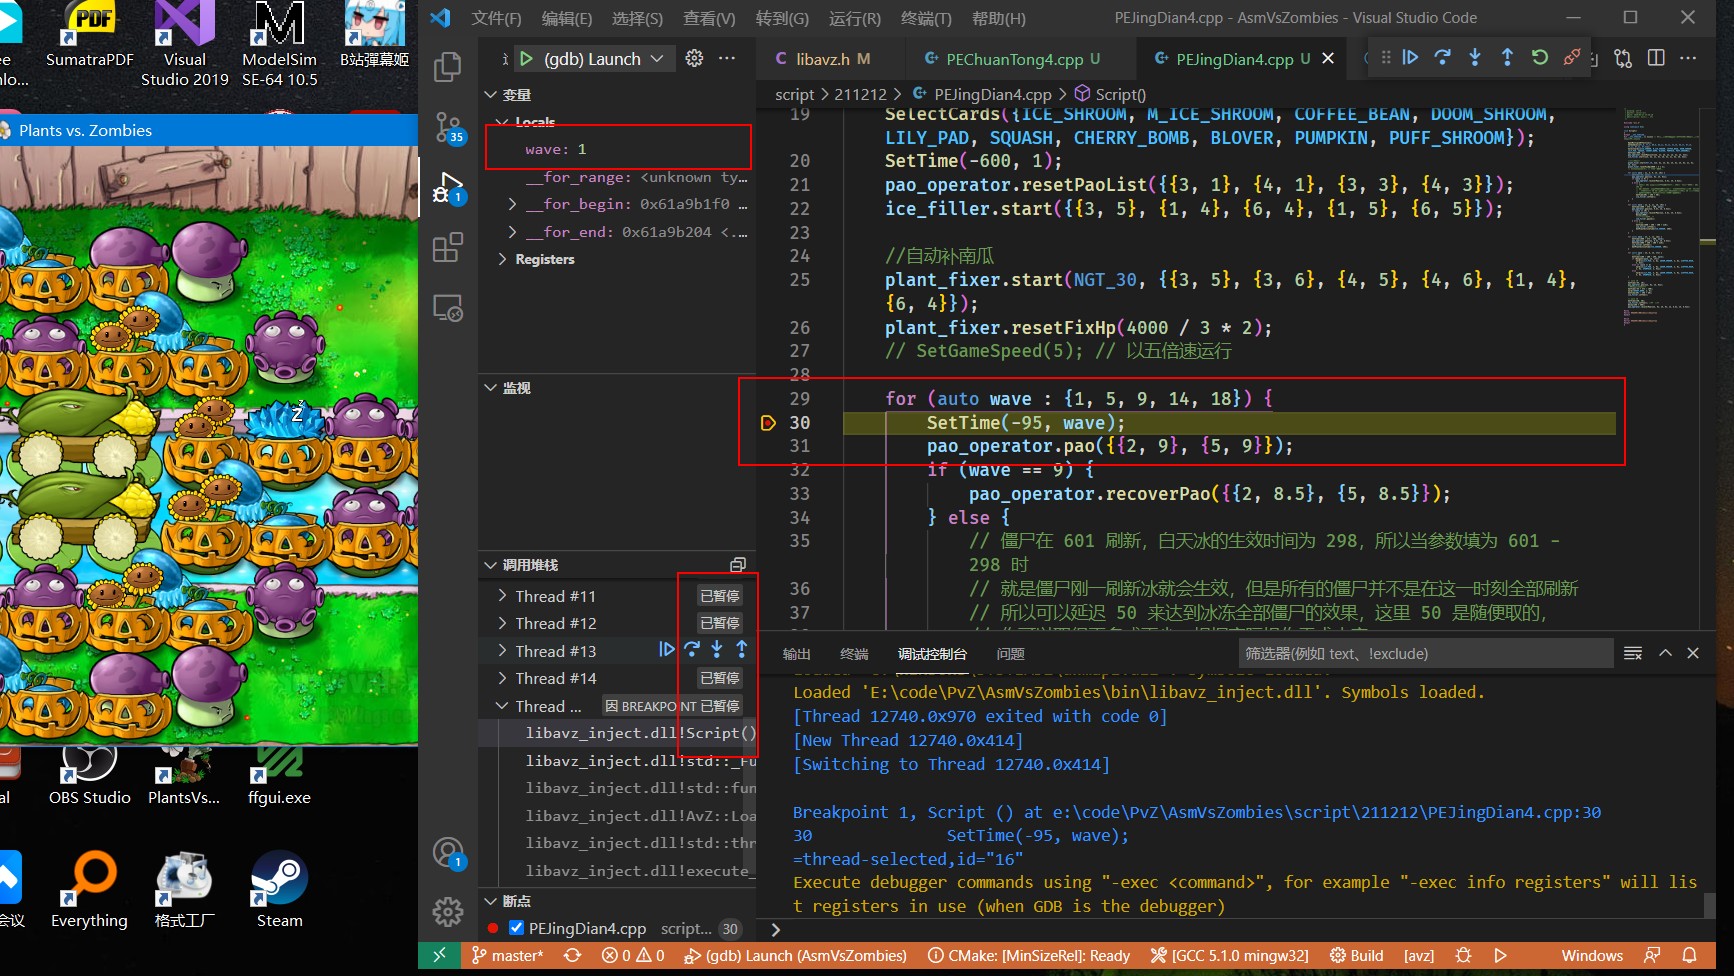The height and width of the screenshot is (976, 1734).
Task: Continue execution in debug toolbar
Action: 1410,58
